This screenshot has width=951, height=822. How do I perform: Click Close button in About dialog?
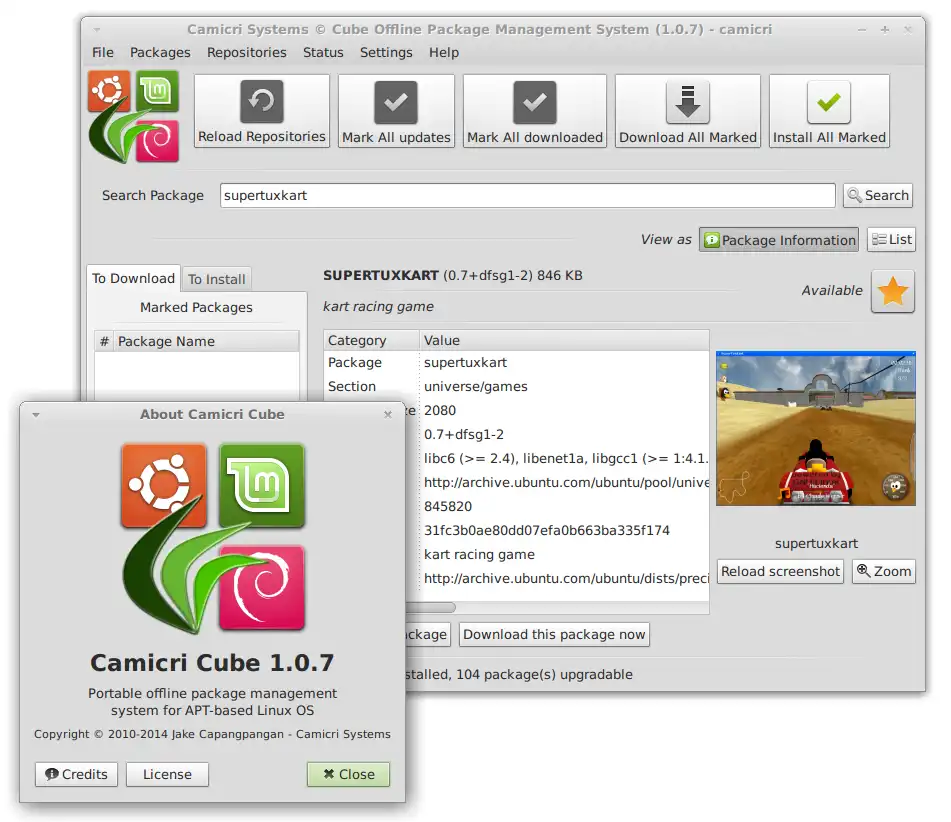point(348,775)
